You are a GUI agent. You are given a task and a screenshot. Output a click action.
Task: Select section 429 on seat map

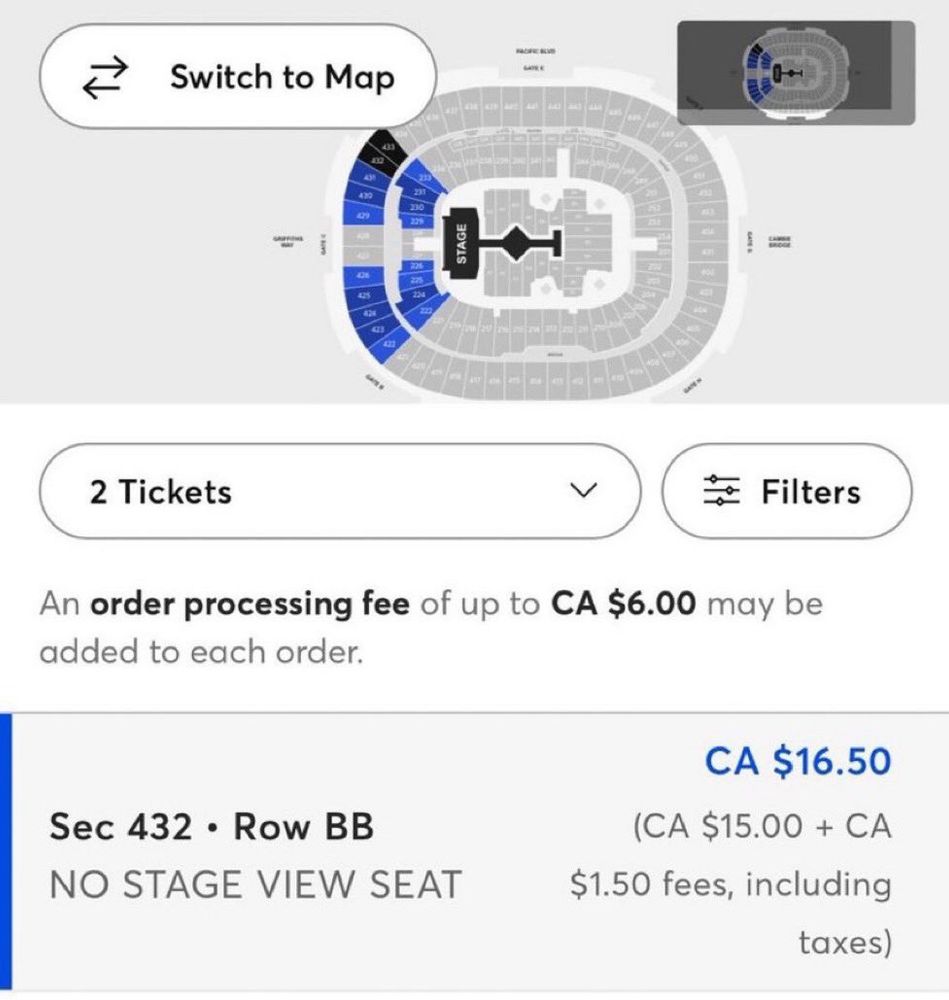tap(362, 216)
